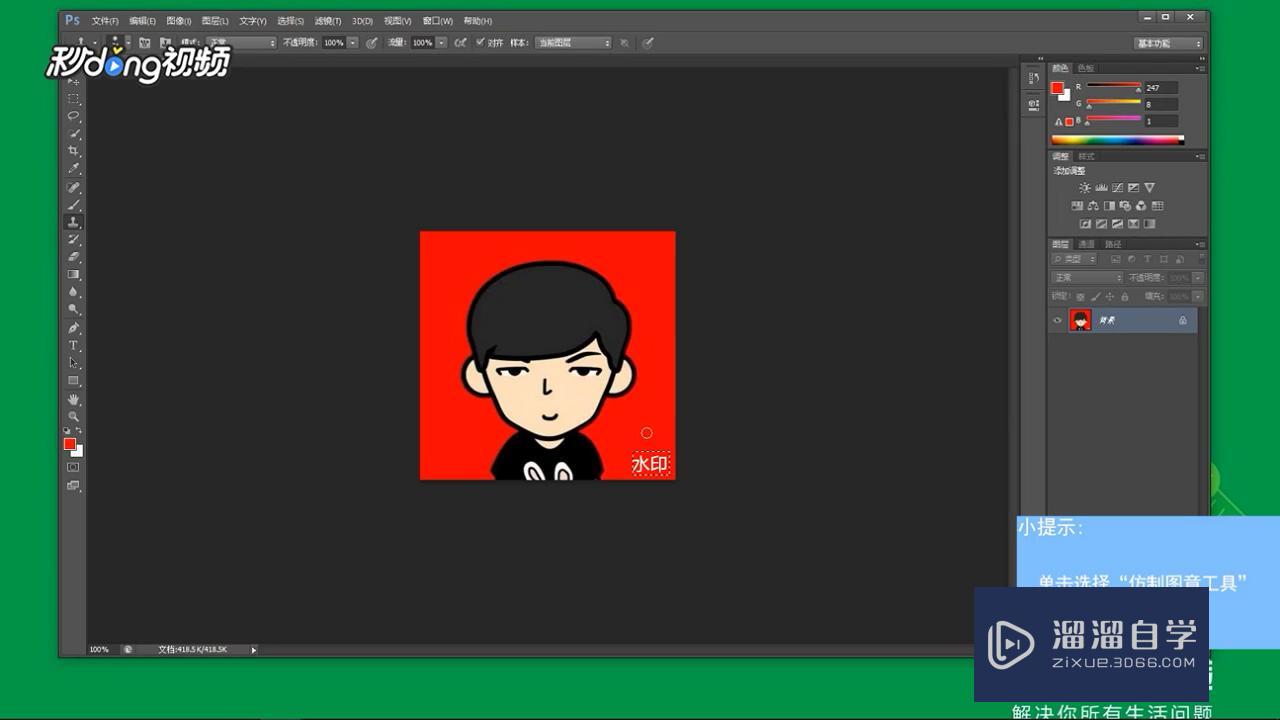The height and width of the screenshot is (720, 1280).
Task: Open the layer blend mode dropdown
Action: point(1087,278)
